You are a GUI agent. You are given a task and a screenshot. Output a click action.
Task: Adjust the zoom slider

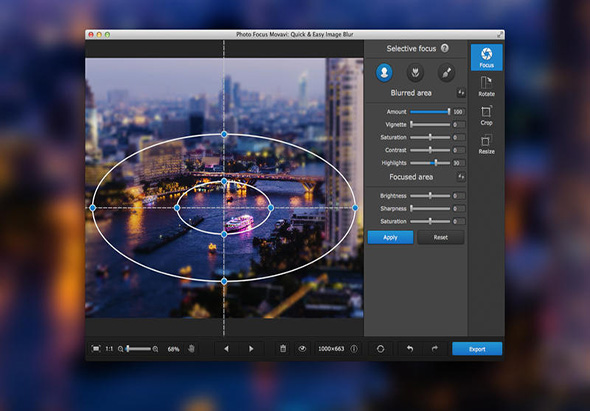click(x=138, y=349)
